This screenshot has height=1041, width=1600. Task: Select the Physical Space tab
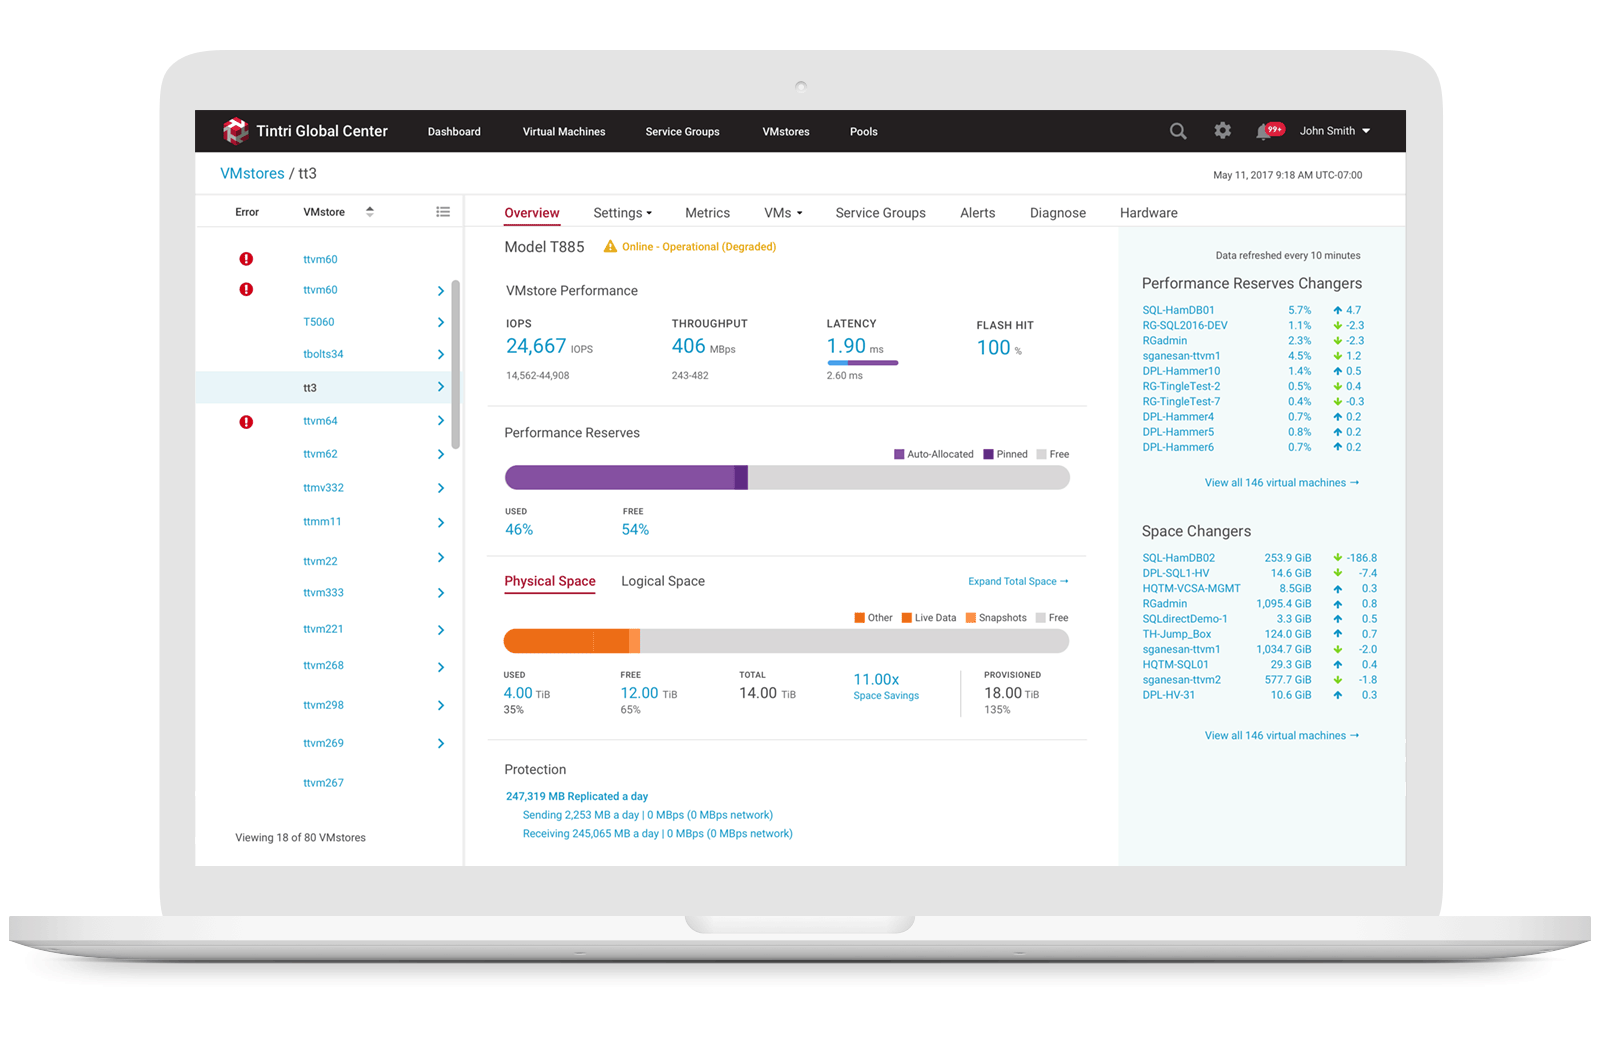click(x=550, y=581)
